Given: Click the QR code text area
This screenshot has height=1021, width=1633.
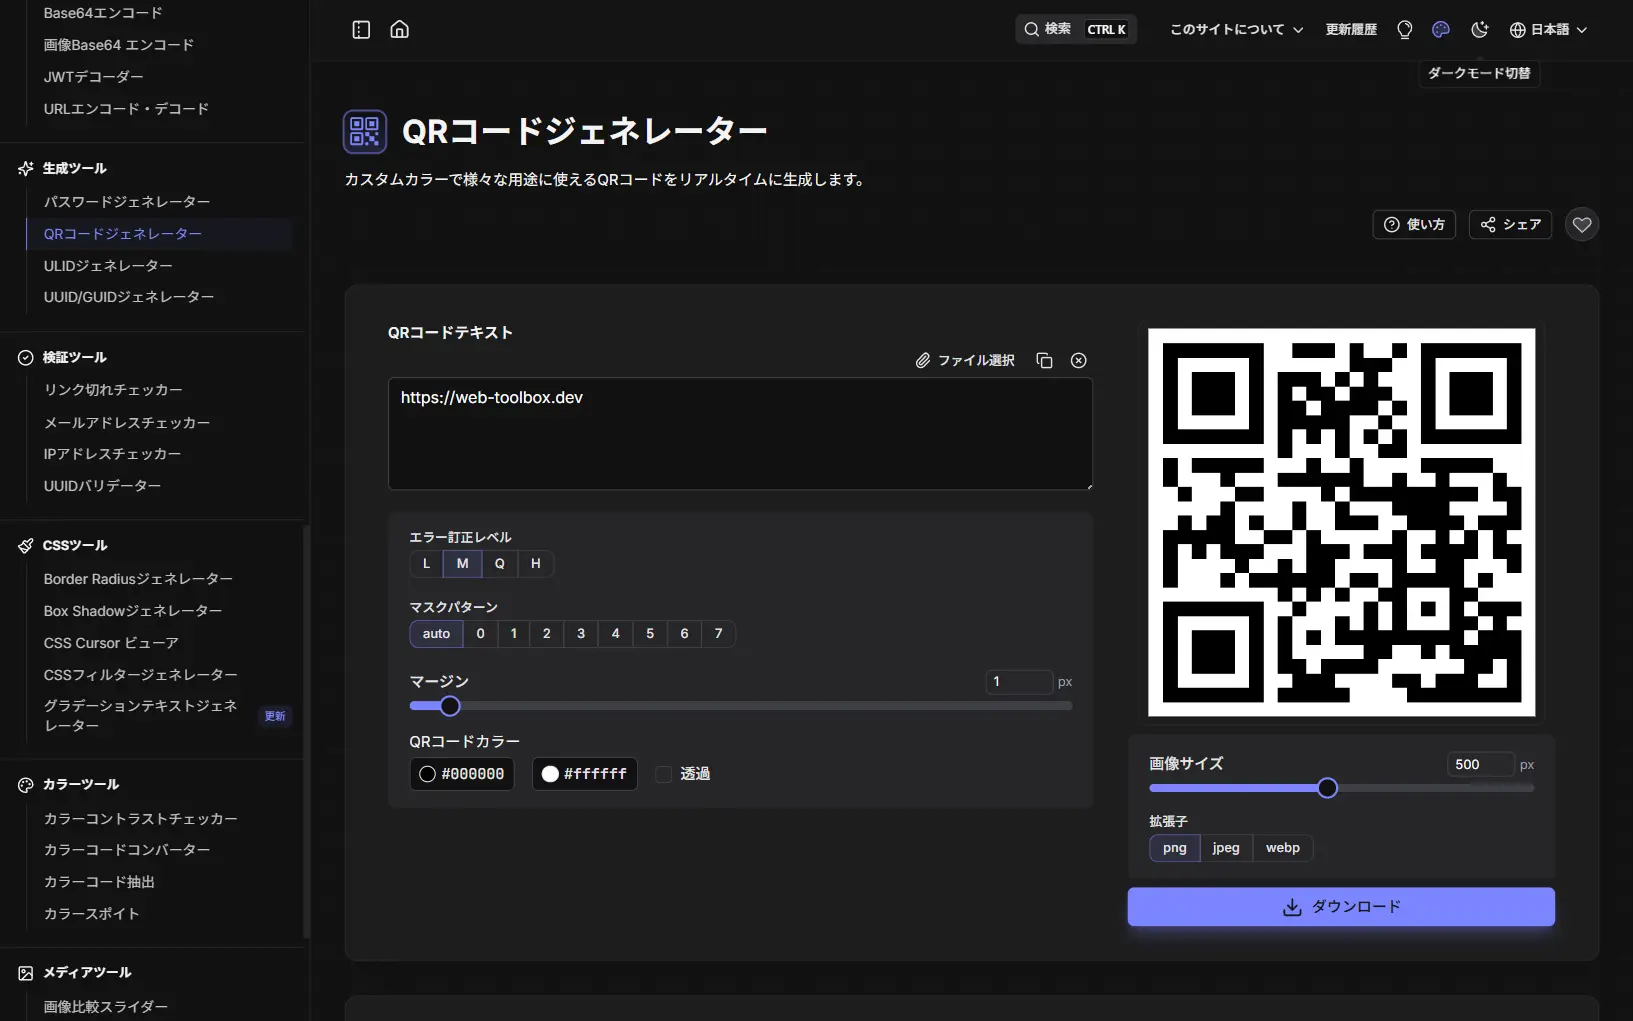Looking at the screenshot, I should pos(740,434).
